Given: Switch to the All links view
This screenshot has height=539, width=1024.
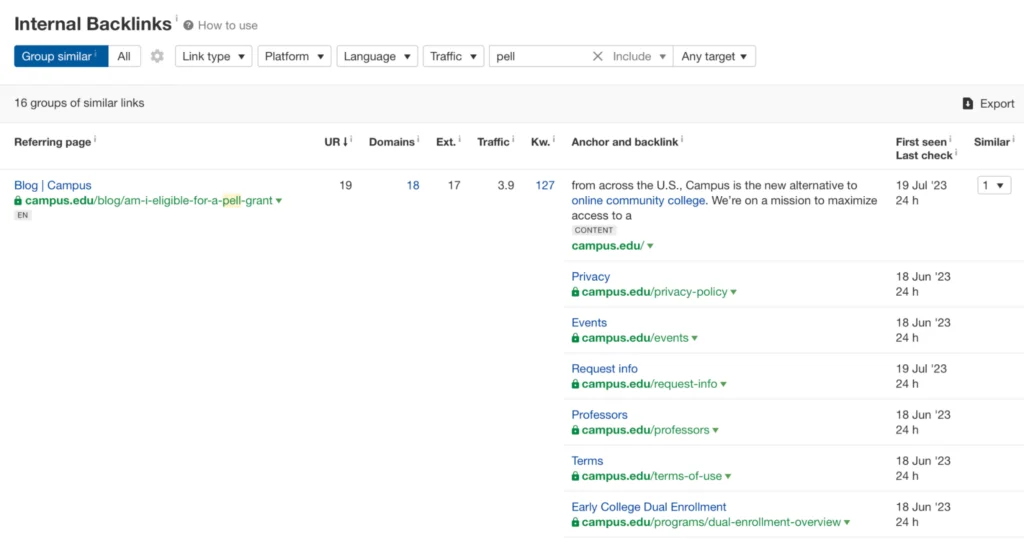Looking at the screenshot, I should click(124, 56).
